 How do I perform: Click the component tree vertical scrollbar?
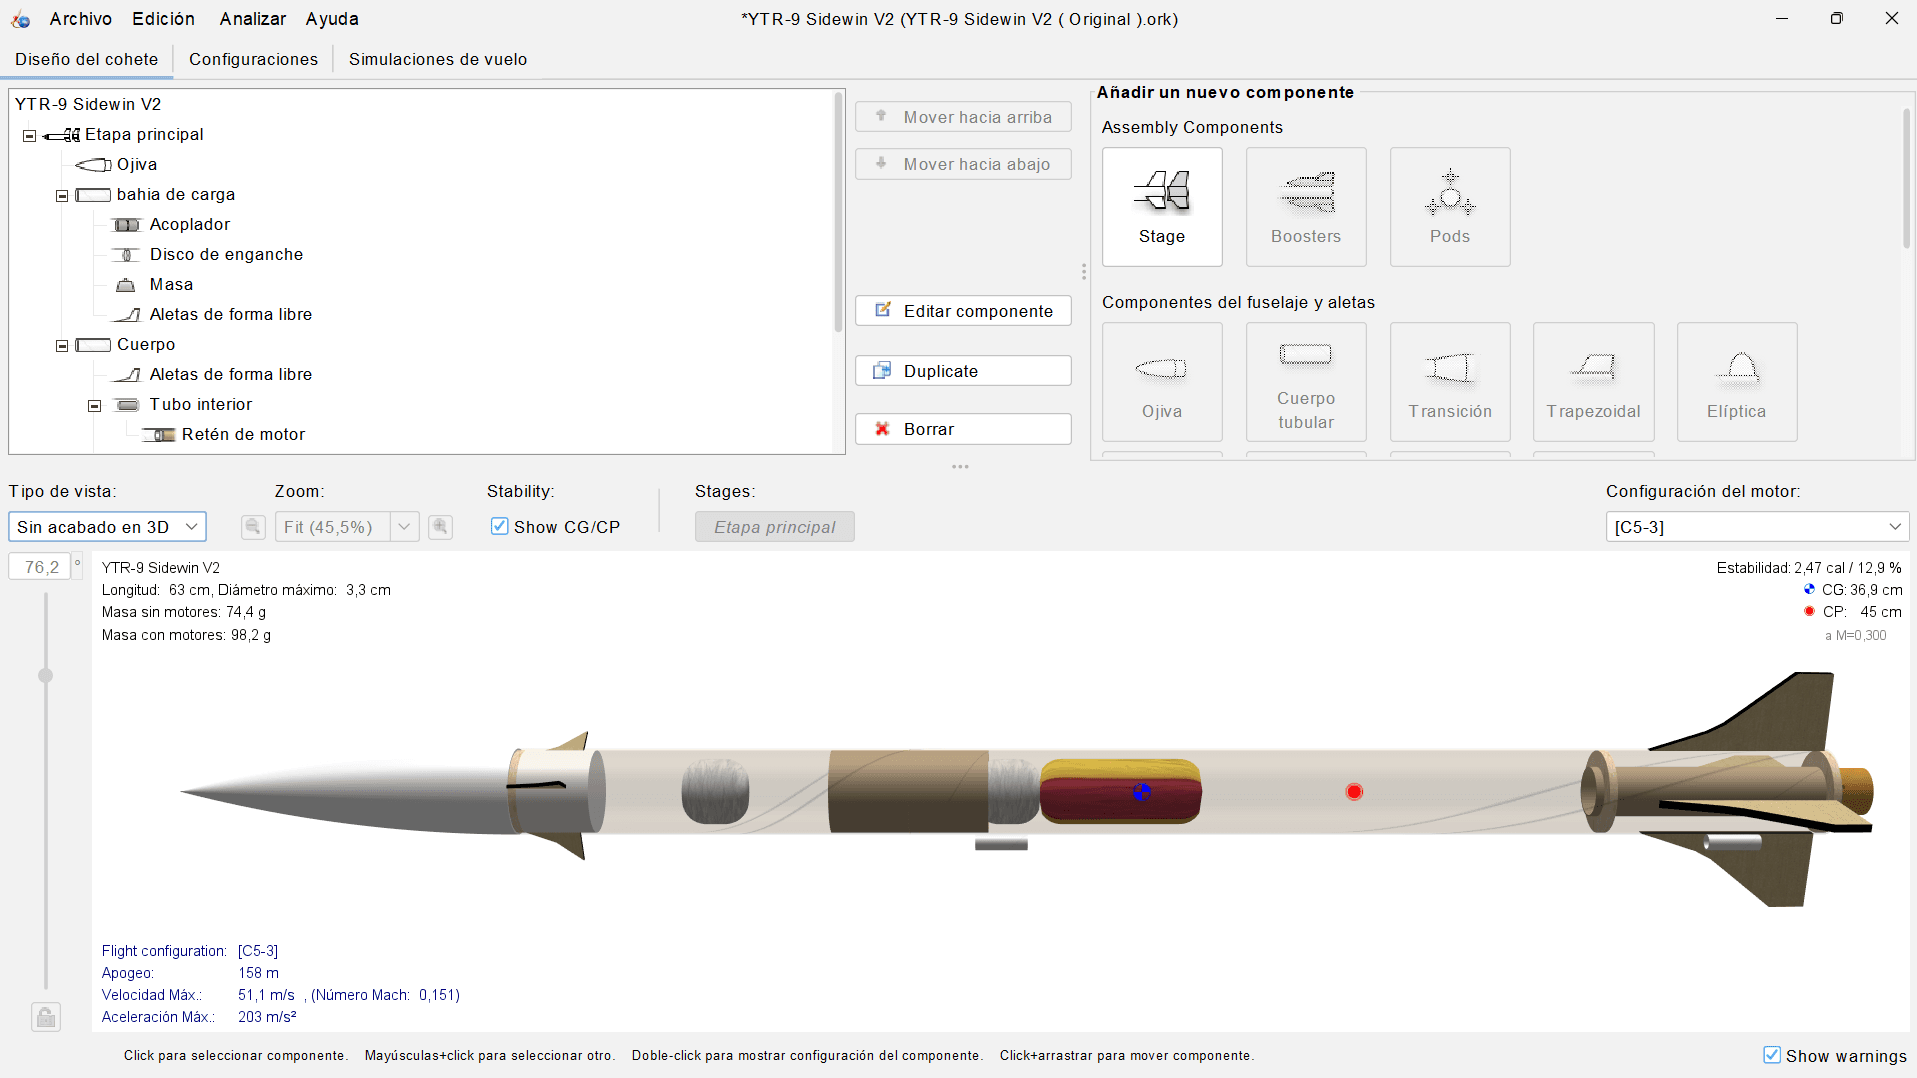coord(838,212)
